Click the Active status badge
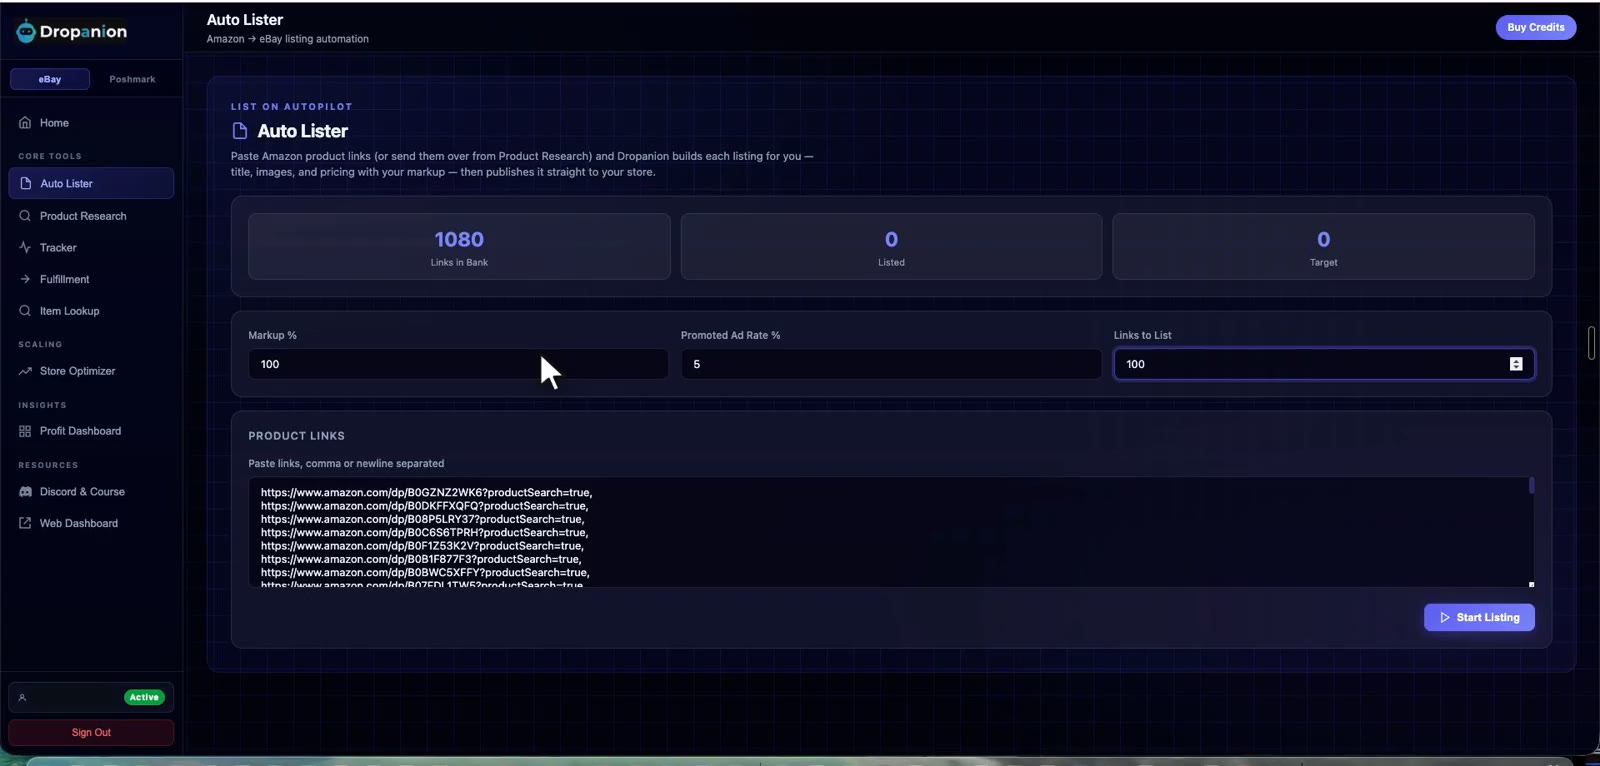 point(144,697)
